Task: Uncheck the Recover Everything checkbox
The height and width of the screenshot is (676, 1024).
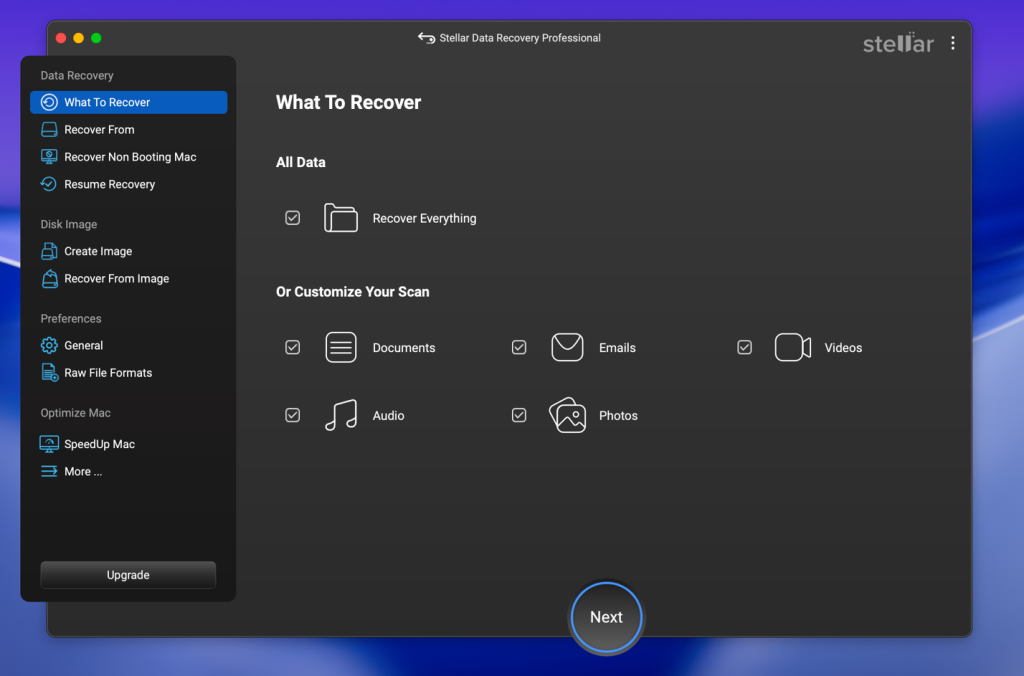Action: click(x=293, y=218)
